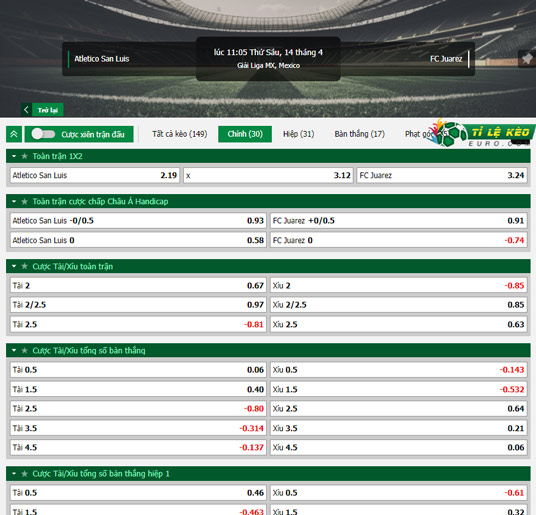This screenshot has width=536, height=515.
Task: Collapse the Châu Á Handicap section arrow
Action: tap(14, 201)
